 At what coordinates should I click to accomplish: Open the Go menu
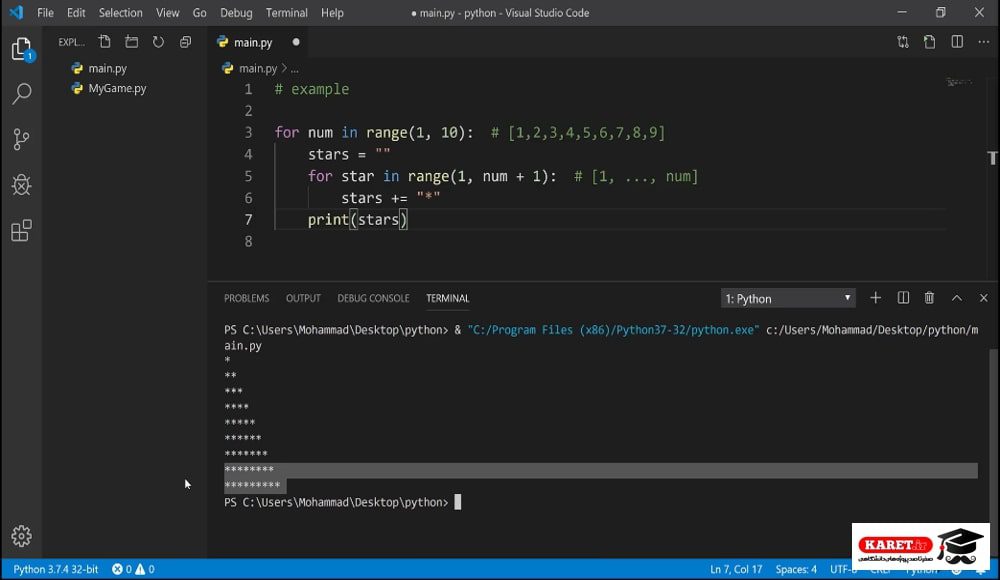pos(200,13)
